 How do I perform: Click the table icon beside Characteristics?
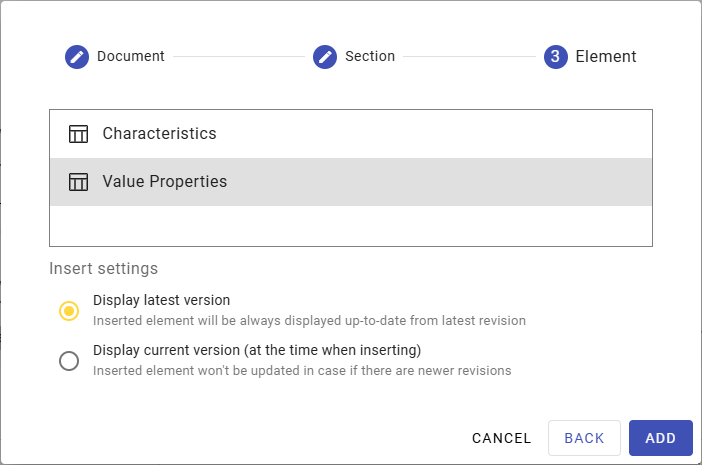point(79,134)
